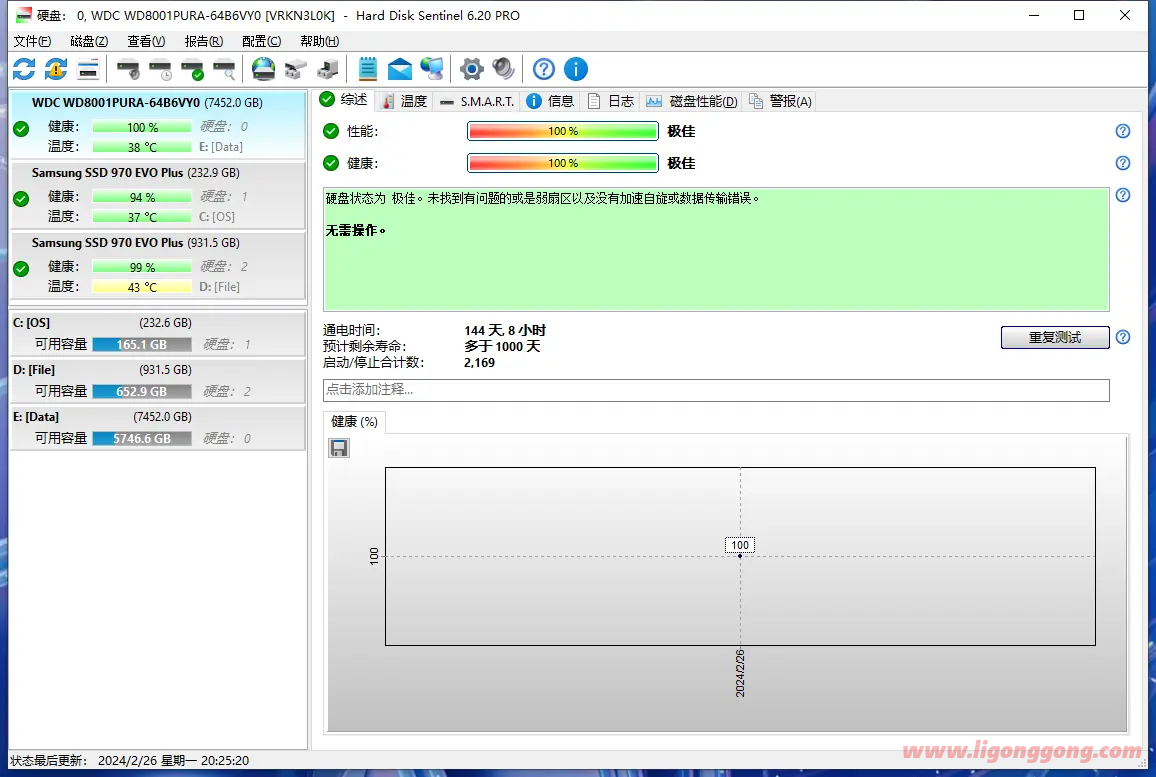Click the globe with monitor network icon
1156x777 pixels.
pyautogui.click(x=431, y=69)
